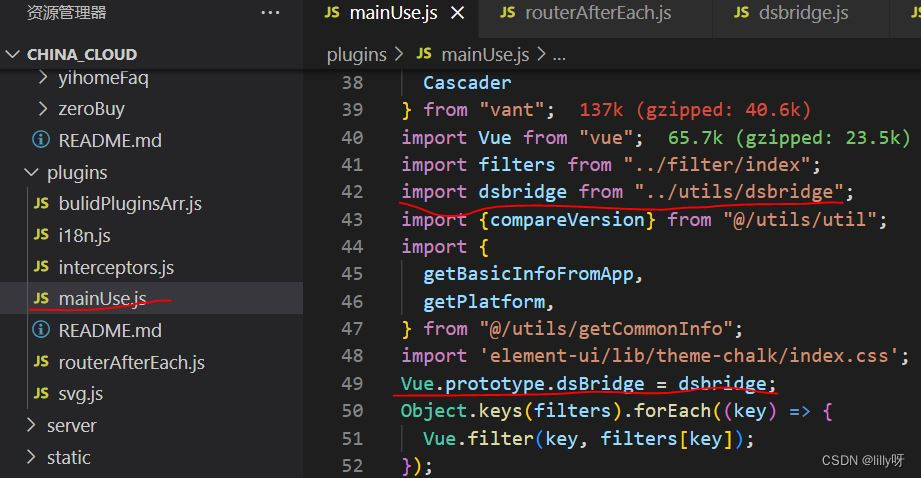
Task: Click the JS icon on the dsbridge.js tab
Action: coord(741,12)
